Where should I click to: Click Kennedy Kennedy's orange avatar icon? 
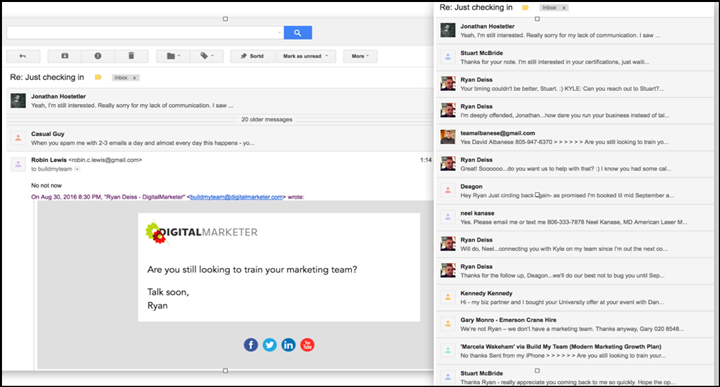(448, 297)
